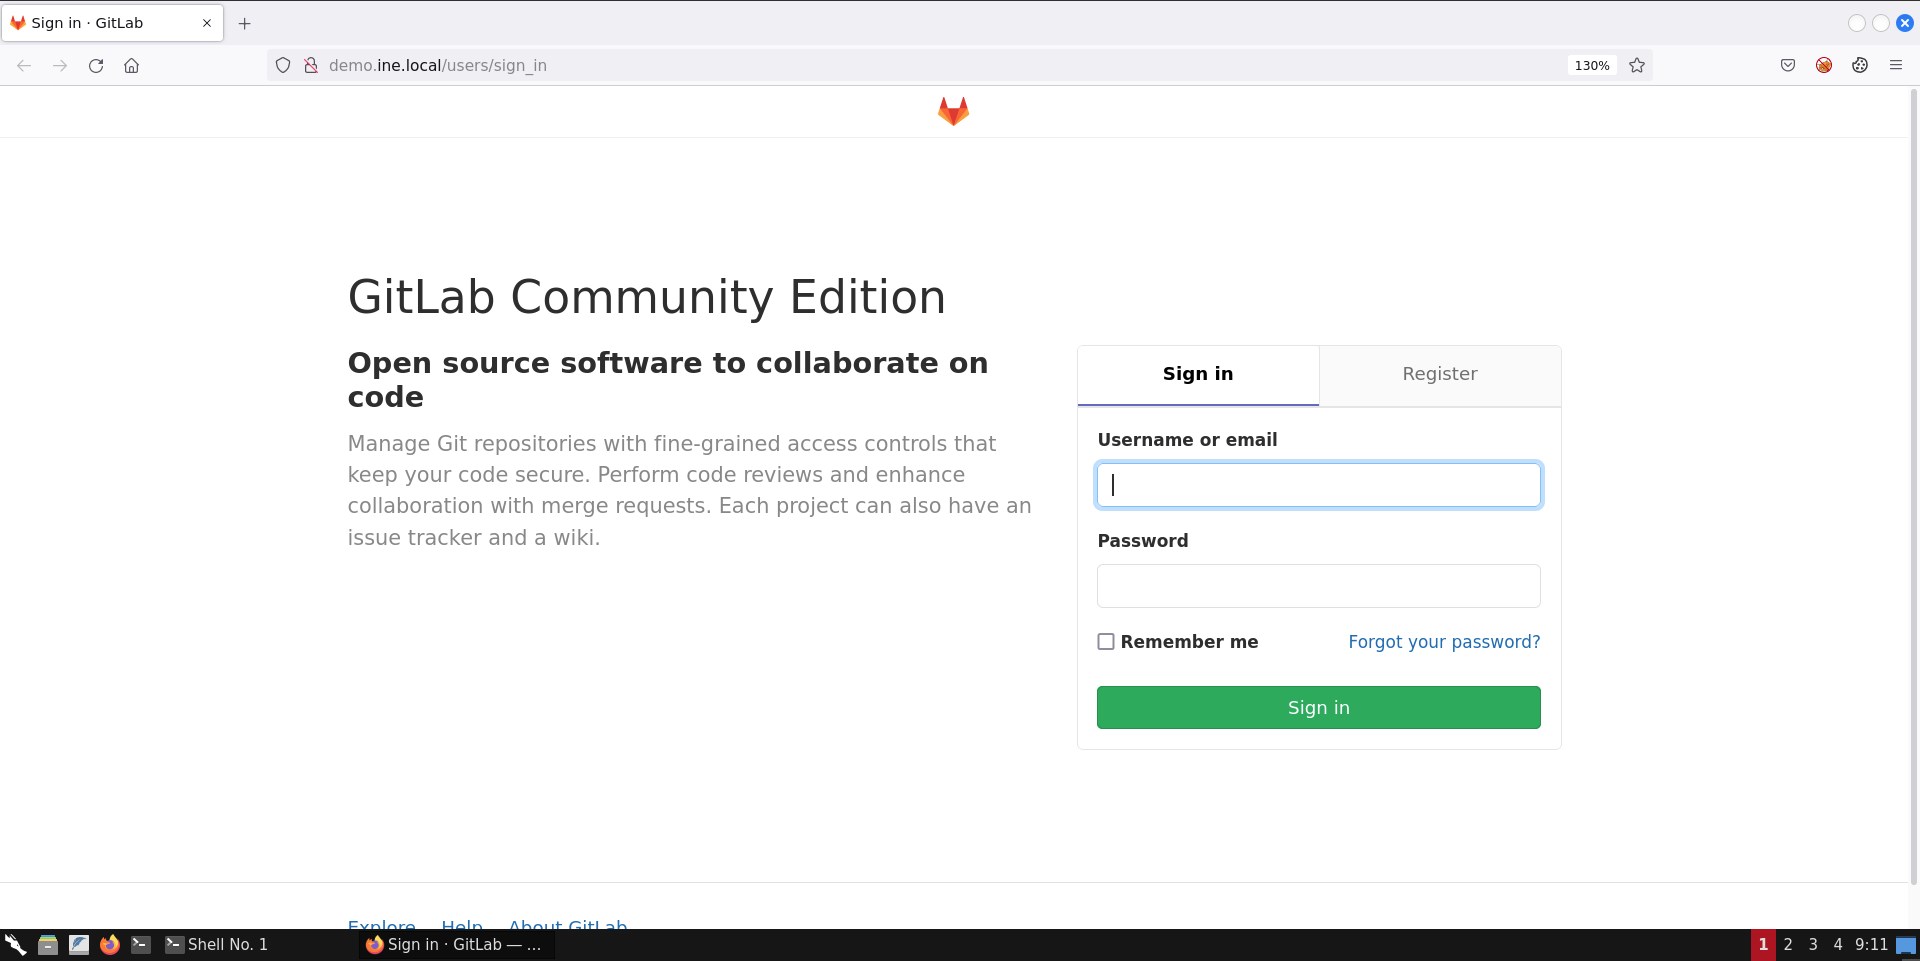The width and height of the screenshot is (1920, 961).
Task: Go to the browser home page
Action: (x=131, y=66)
